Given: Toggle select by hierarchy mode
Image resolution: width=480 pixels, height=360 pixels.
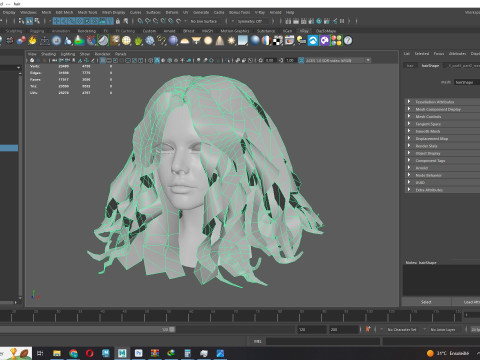Looking at the screenshot, I should 21,21.
